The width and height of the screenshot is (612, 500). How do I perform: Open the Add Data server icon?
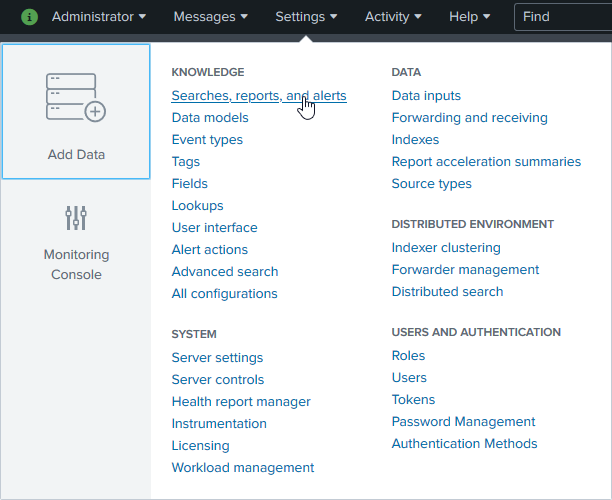(76, 98)
